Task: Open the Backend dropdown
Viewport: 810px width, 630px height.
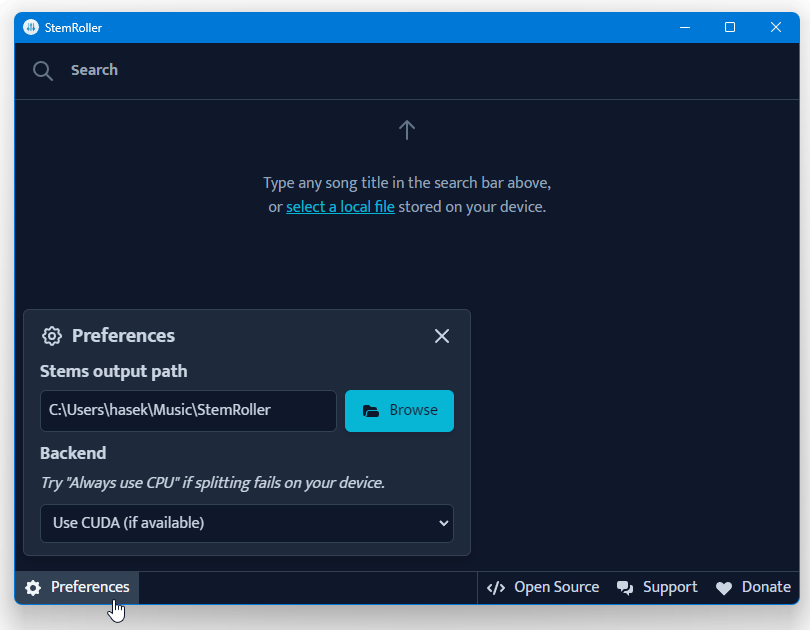Action: [x=247, y=523]
